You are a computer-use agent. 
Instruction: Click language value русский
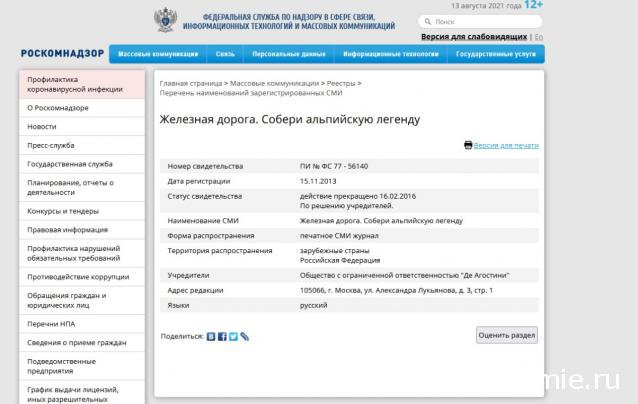pyautogui.click(x=314, y=305)
